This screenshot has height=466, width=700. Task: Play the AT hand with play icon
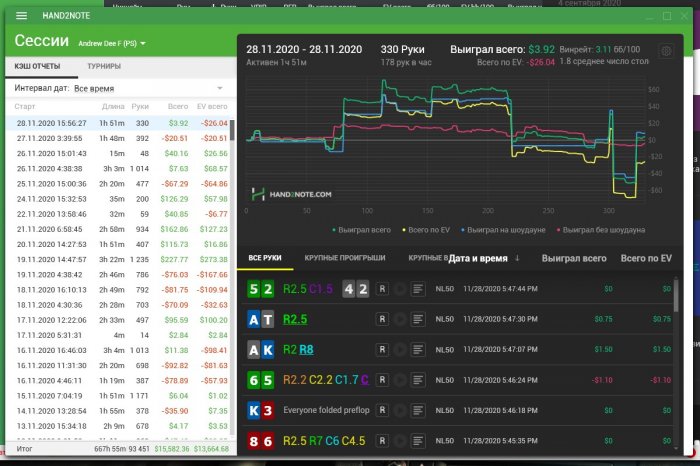[400, 319]
